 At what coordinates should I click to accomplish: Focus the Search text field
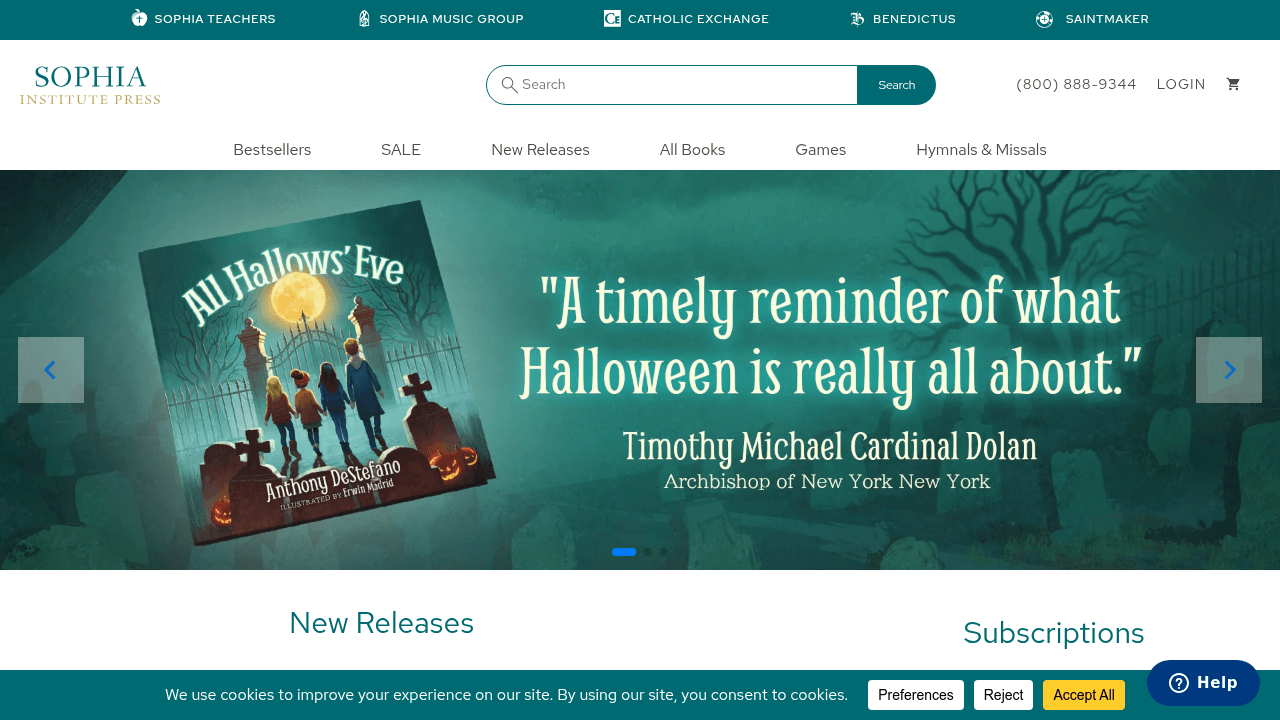pos(685,85)
